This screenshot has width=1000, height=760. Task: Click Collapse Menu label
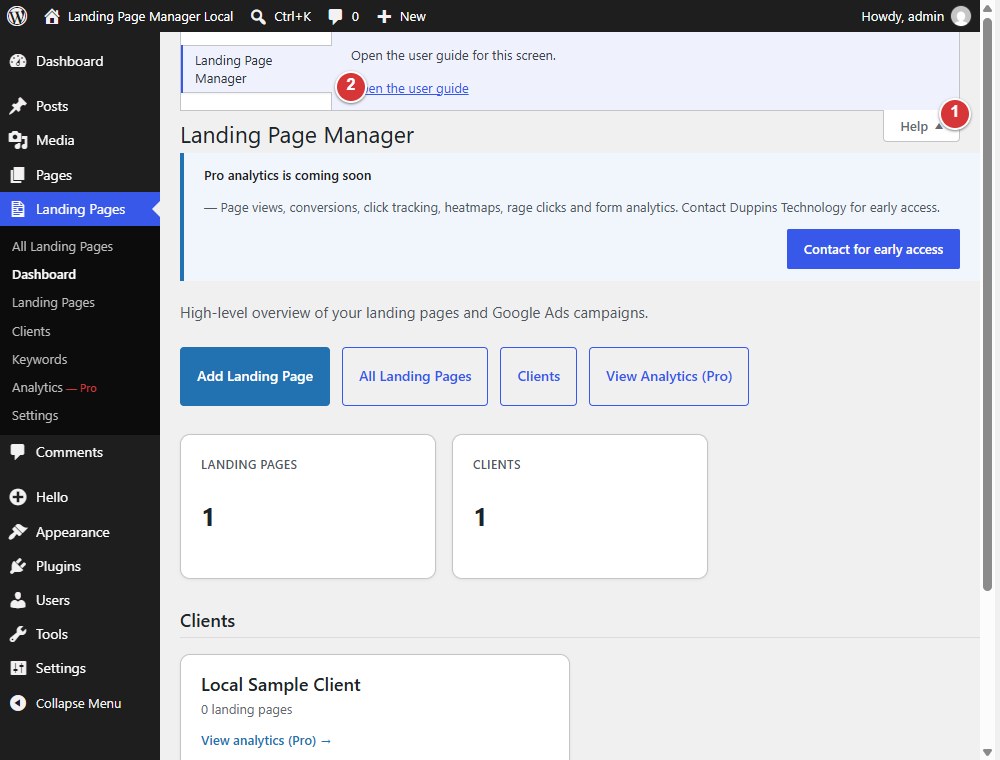[78, 703]
